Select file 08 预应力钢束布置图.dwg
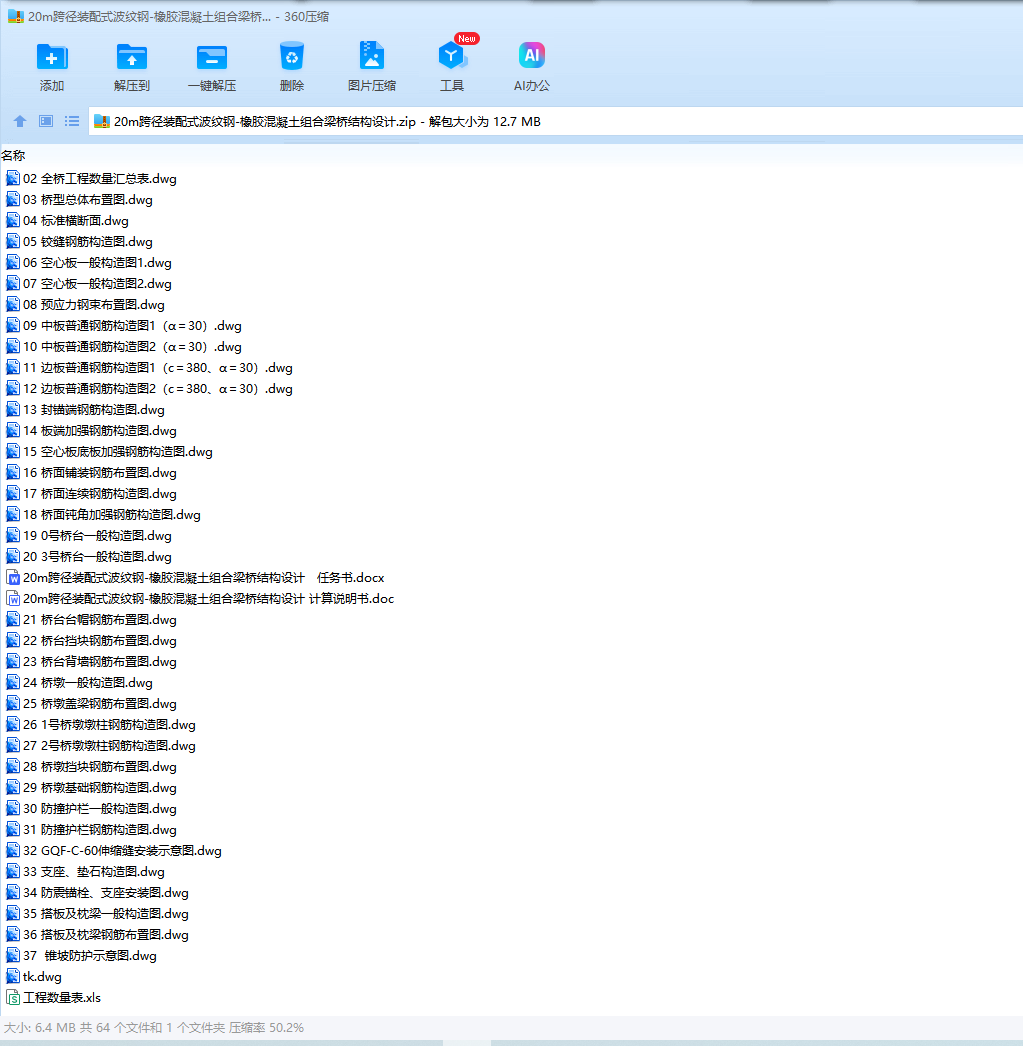 (85, 305)
